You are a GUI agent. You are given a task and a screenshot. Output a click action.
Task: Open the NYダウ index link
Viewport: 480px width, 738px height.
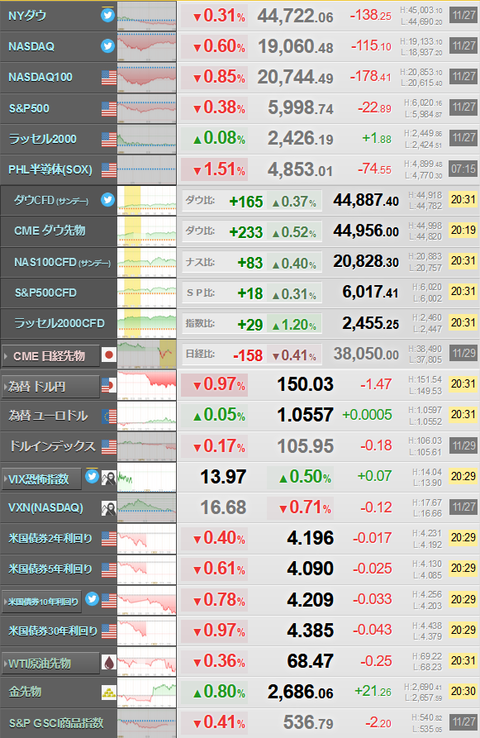27,16
